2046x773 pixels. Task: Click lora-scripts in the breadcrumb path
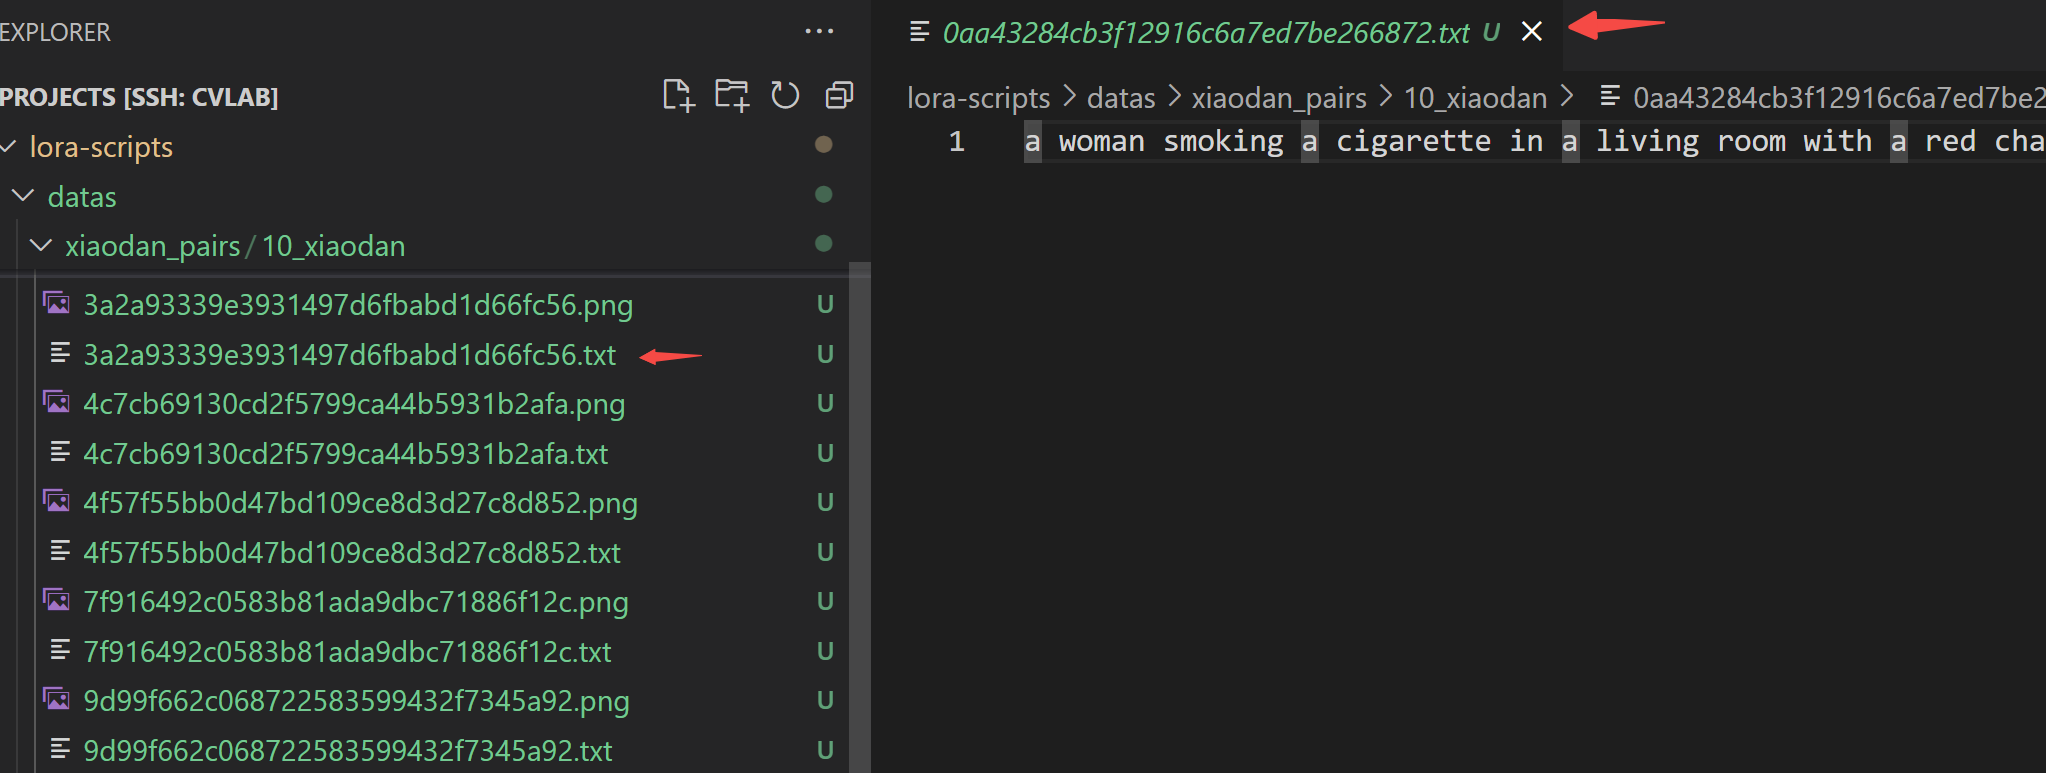[x=978, y=98]
